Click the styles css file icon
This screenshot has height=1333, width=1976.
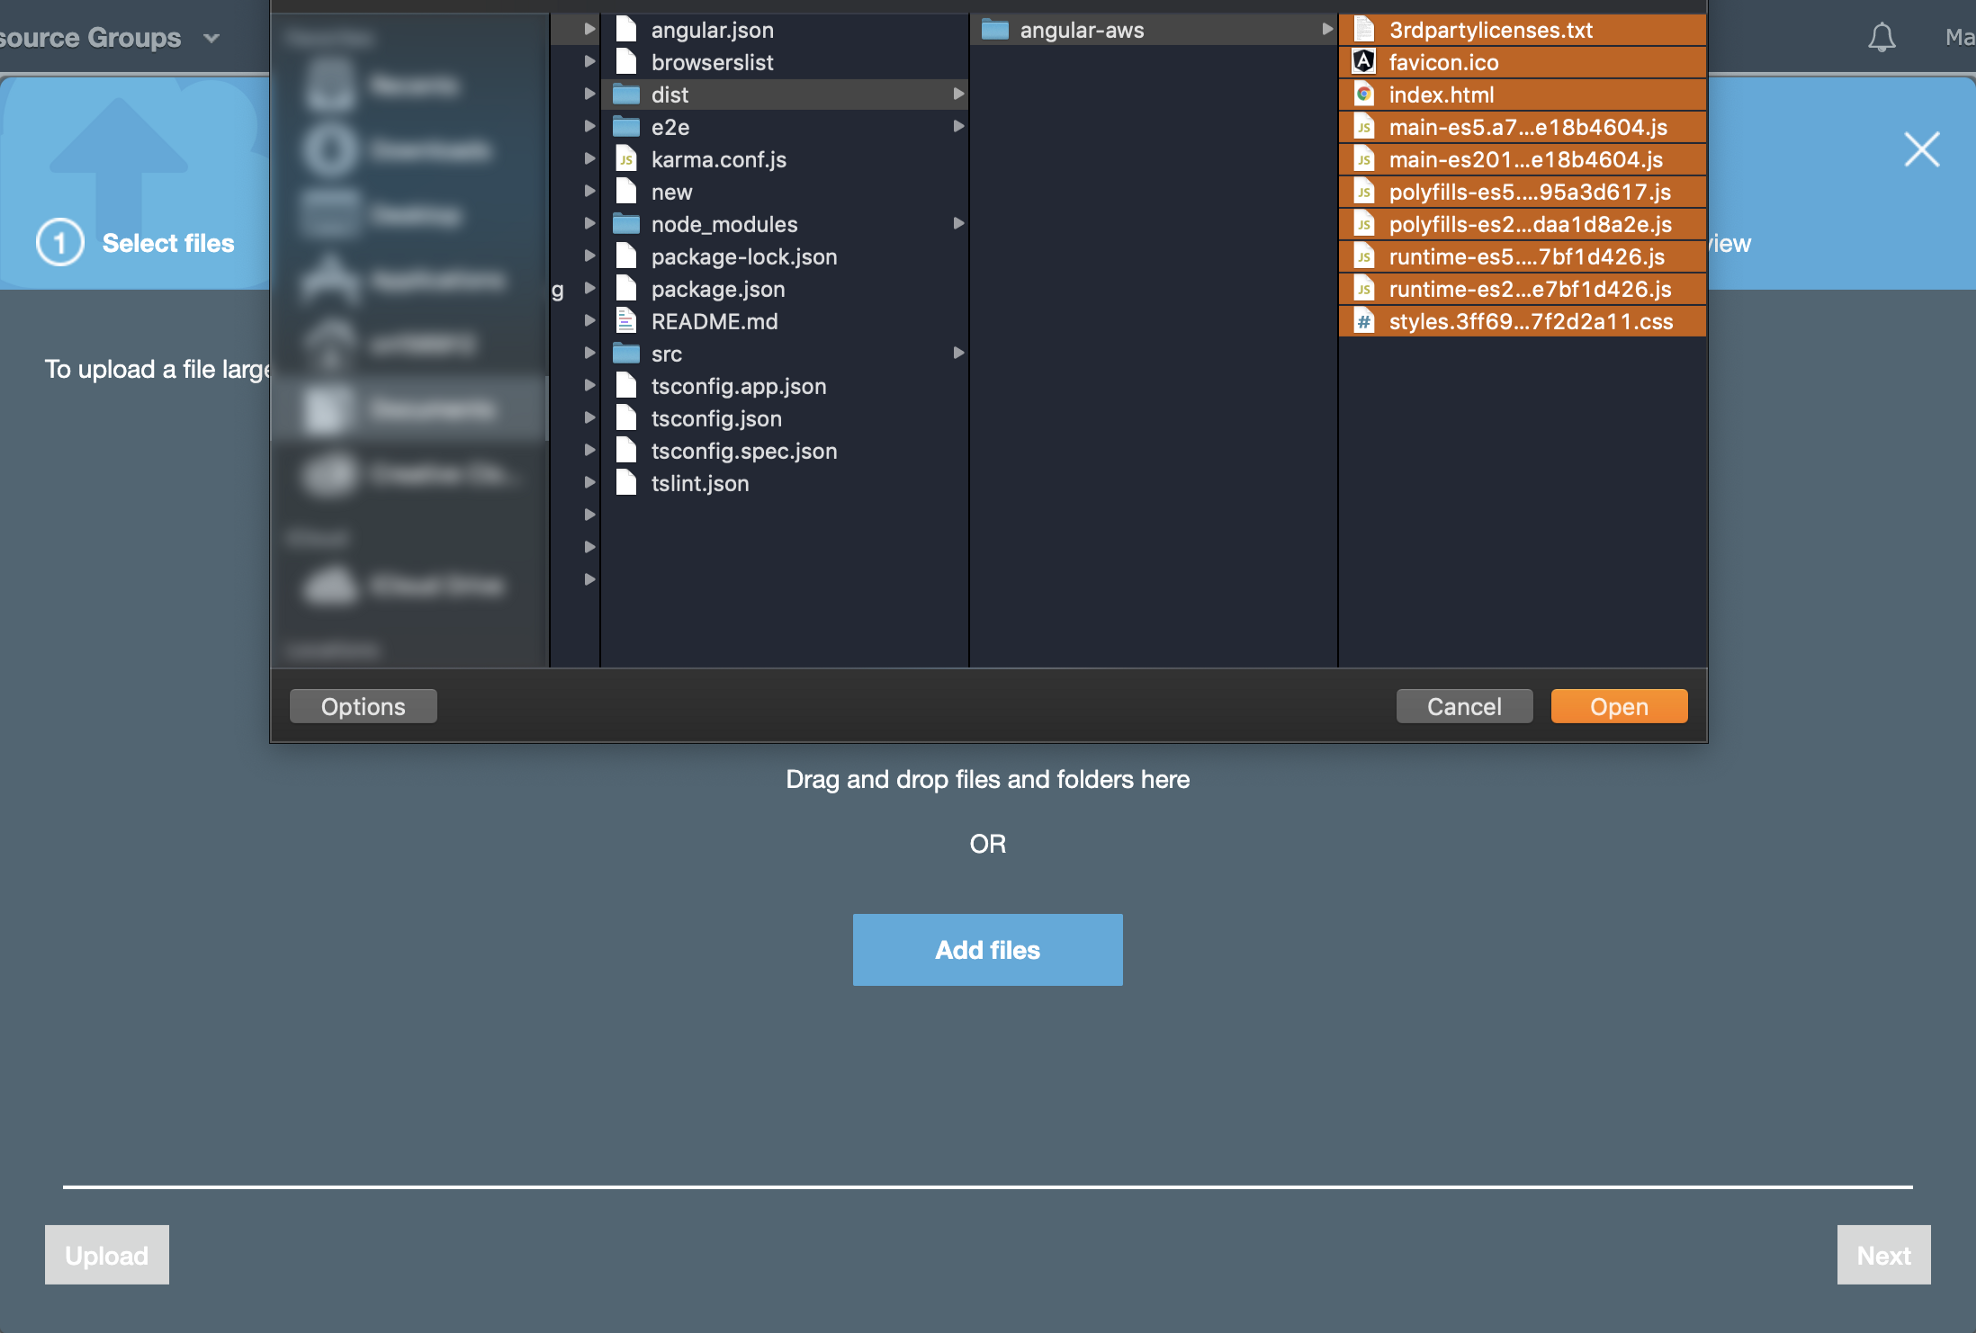(x=1364, y=321)
